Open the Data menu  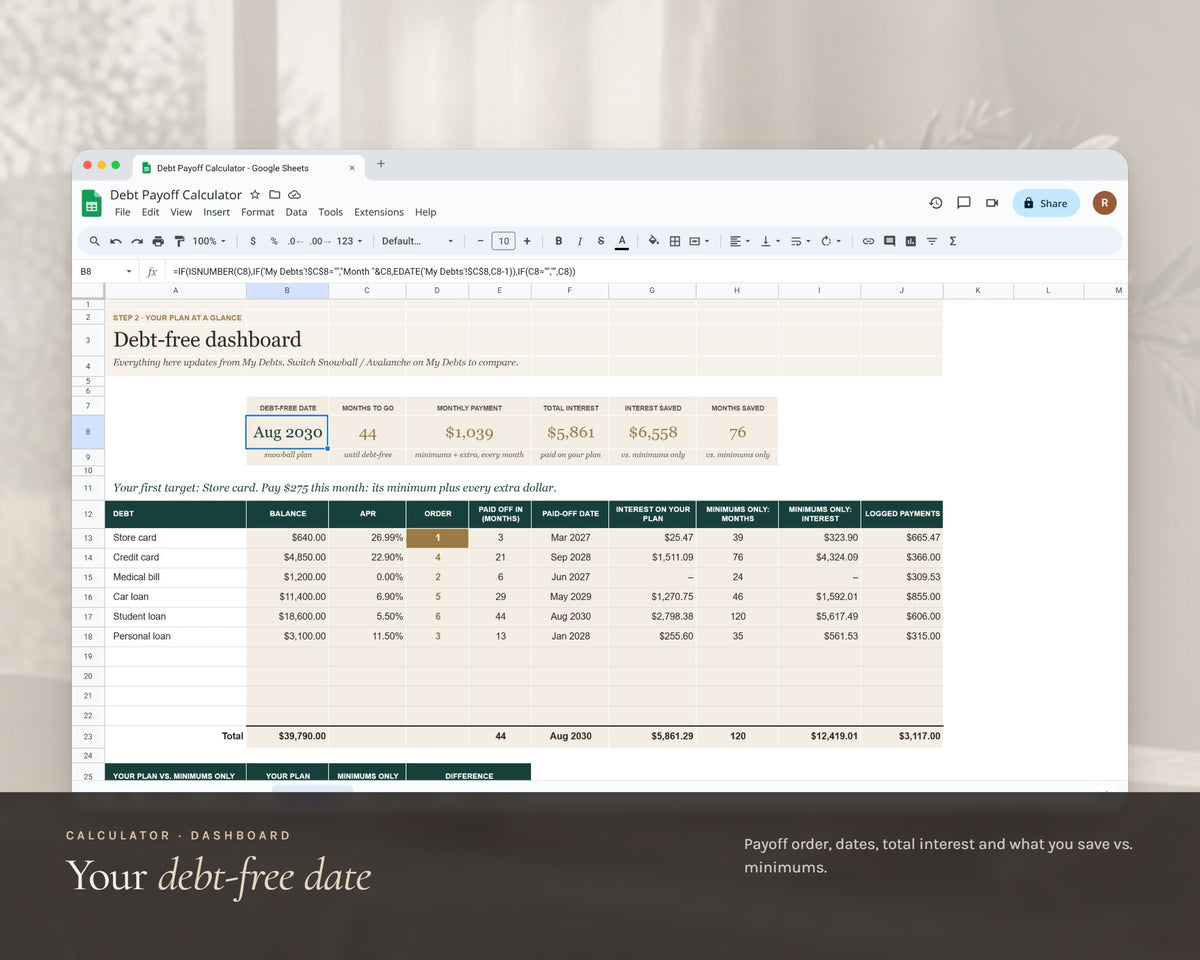click(x=296, y=212)
